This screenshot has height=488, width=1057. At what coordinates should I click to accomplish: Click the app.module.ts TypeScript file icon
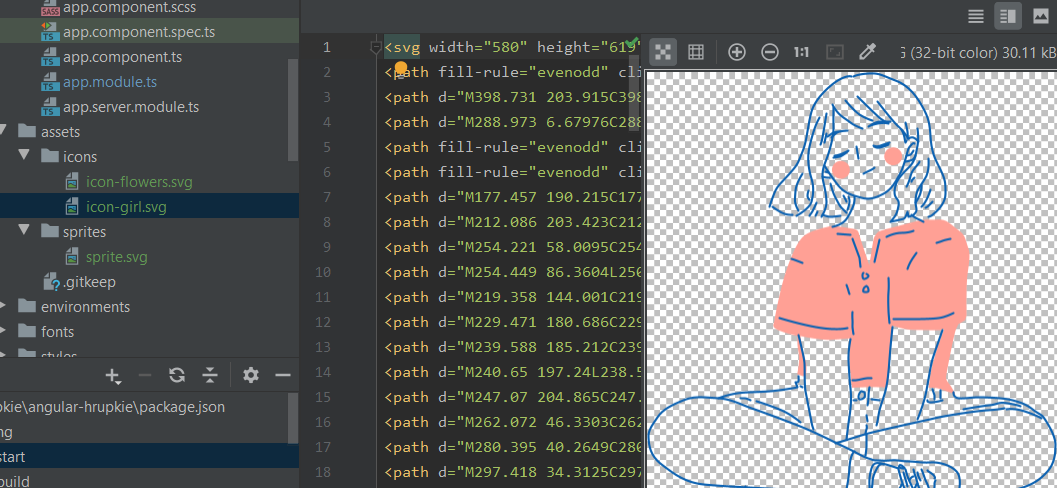(50, 82)
